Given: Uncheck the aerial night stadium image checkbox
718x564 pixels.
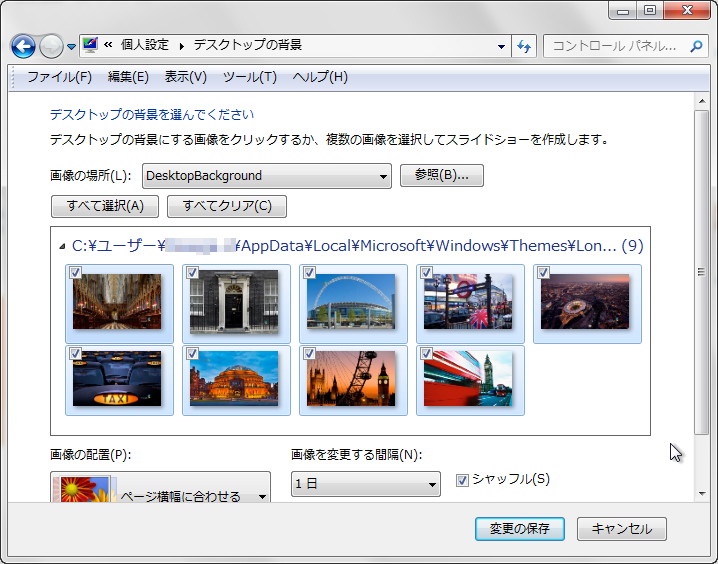Looking at the screenshot, I should [x=544, y=273].
